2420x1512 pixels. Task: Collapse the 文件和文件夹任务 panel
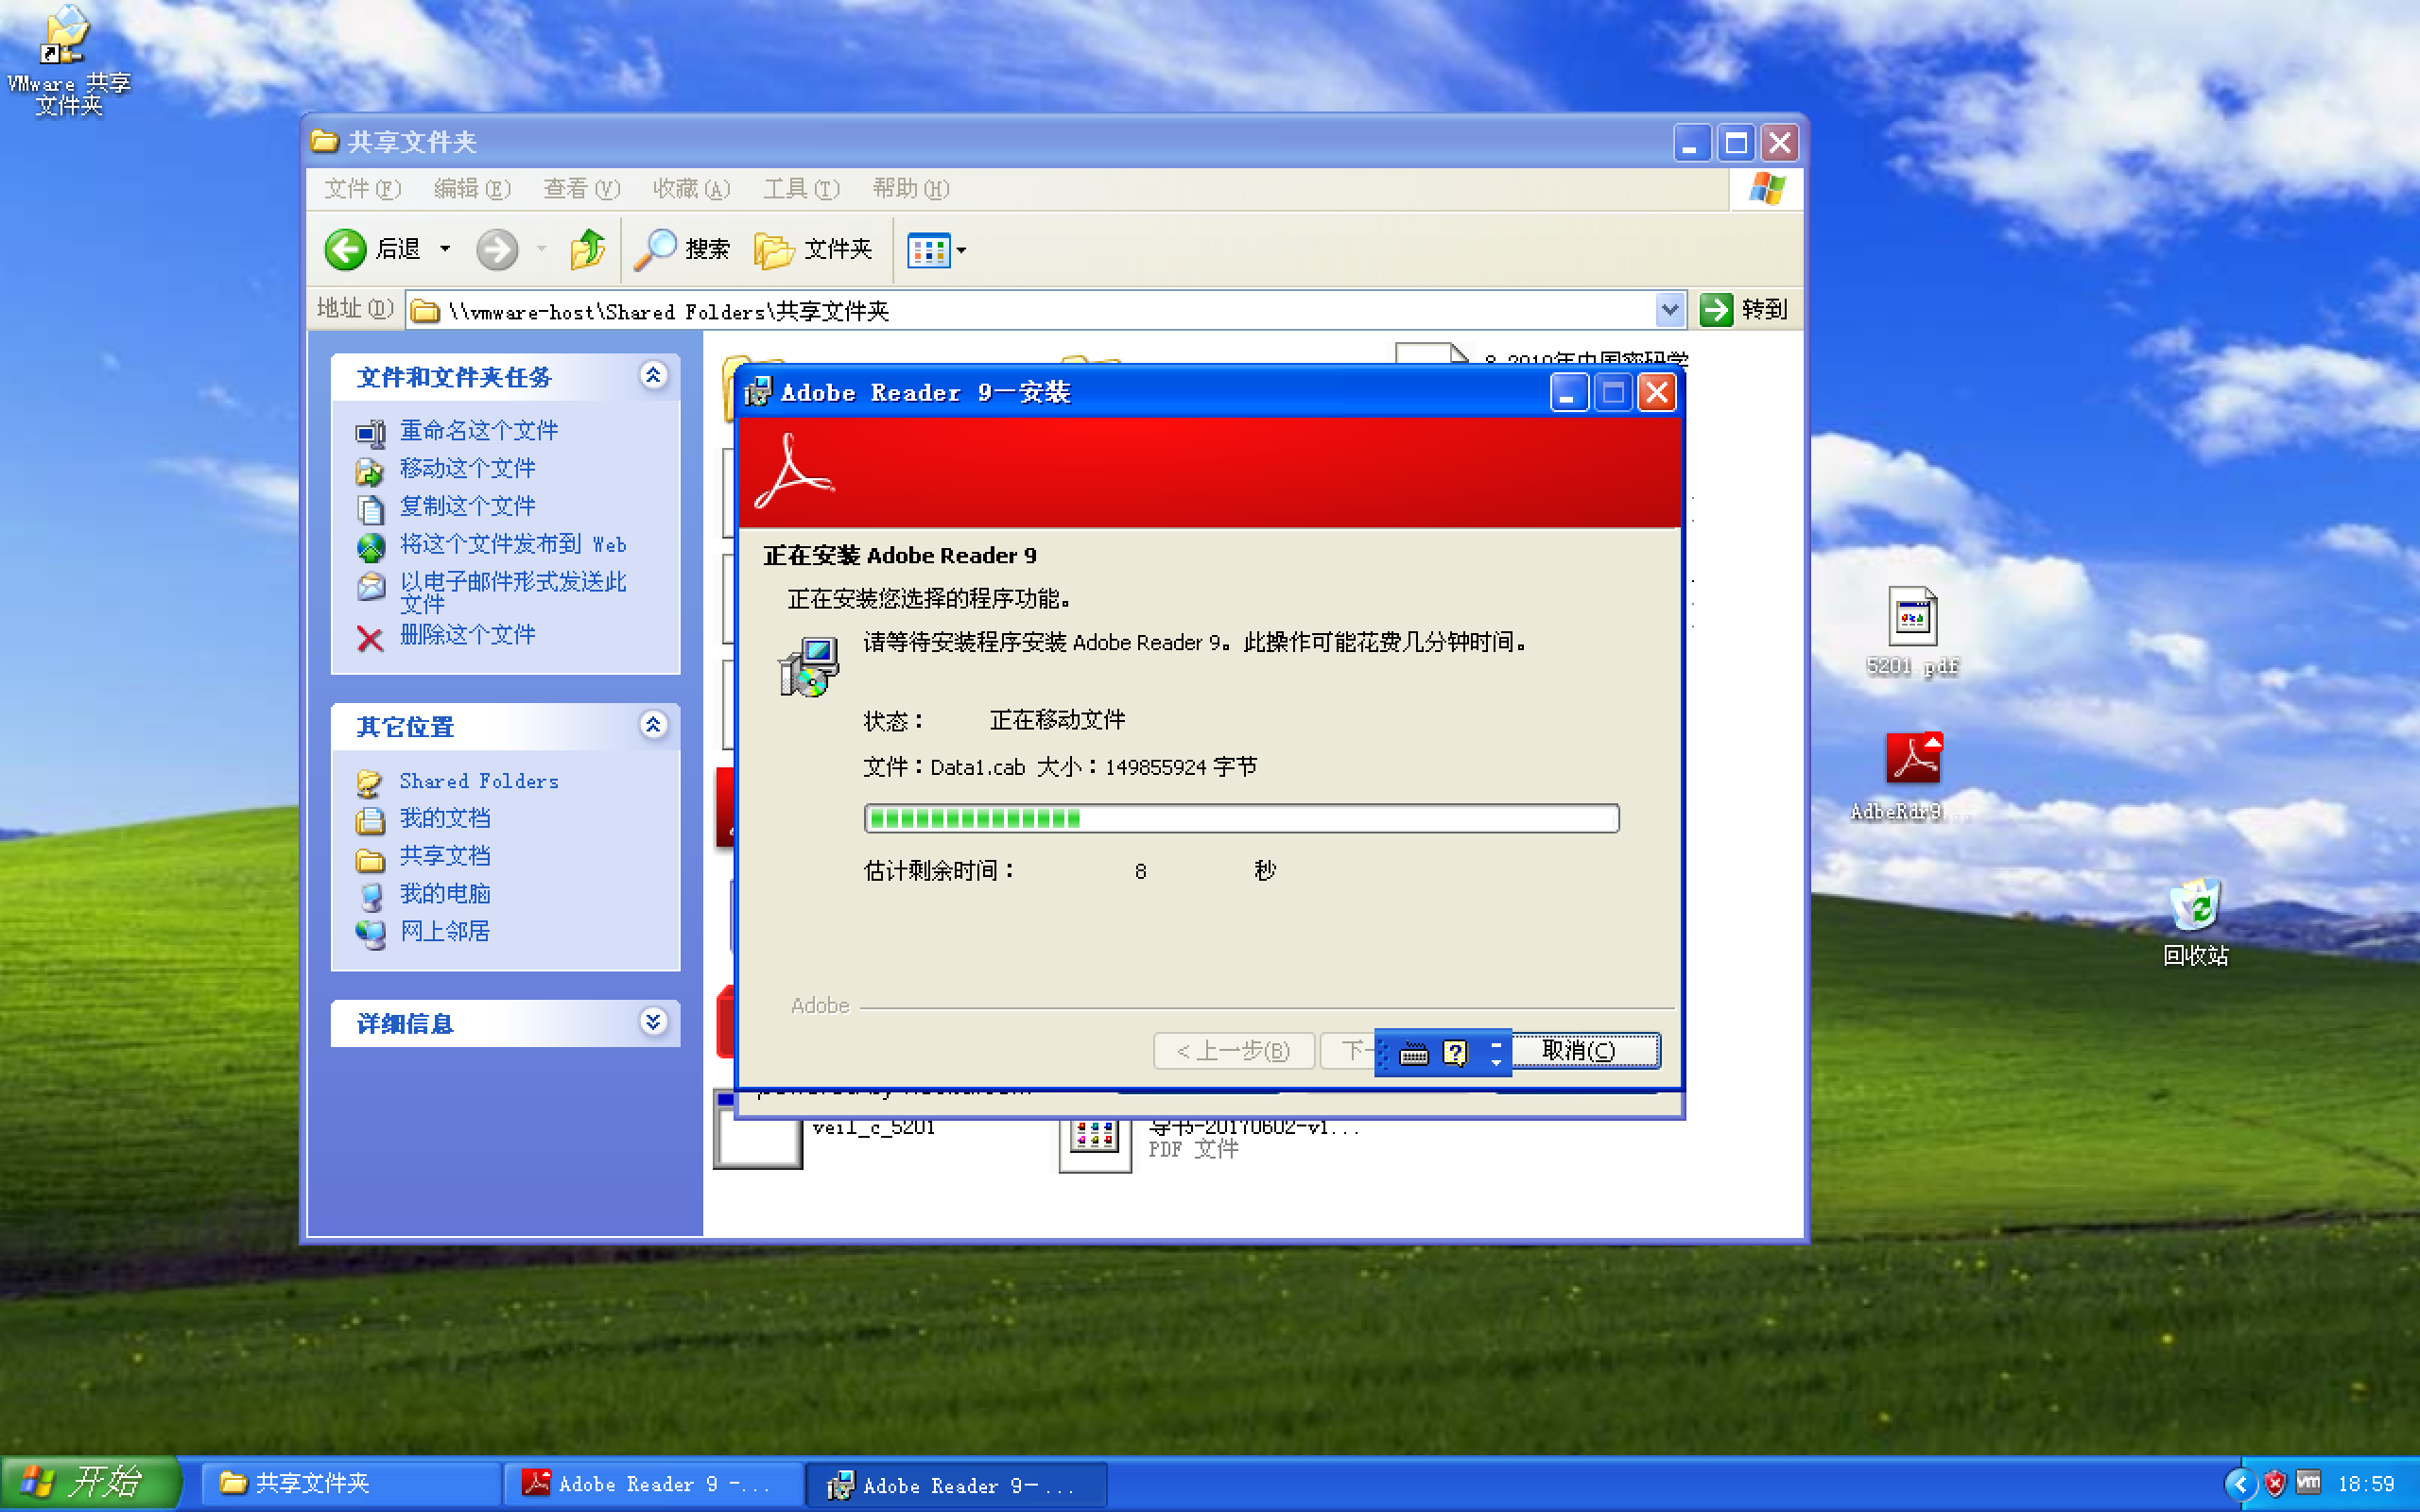coord(653,376)
